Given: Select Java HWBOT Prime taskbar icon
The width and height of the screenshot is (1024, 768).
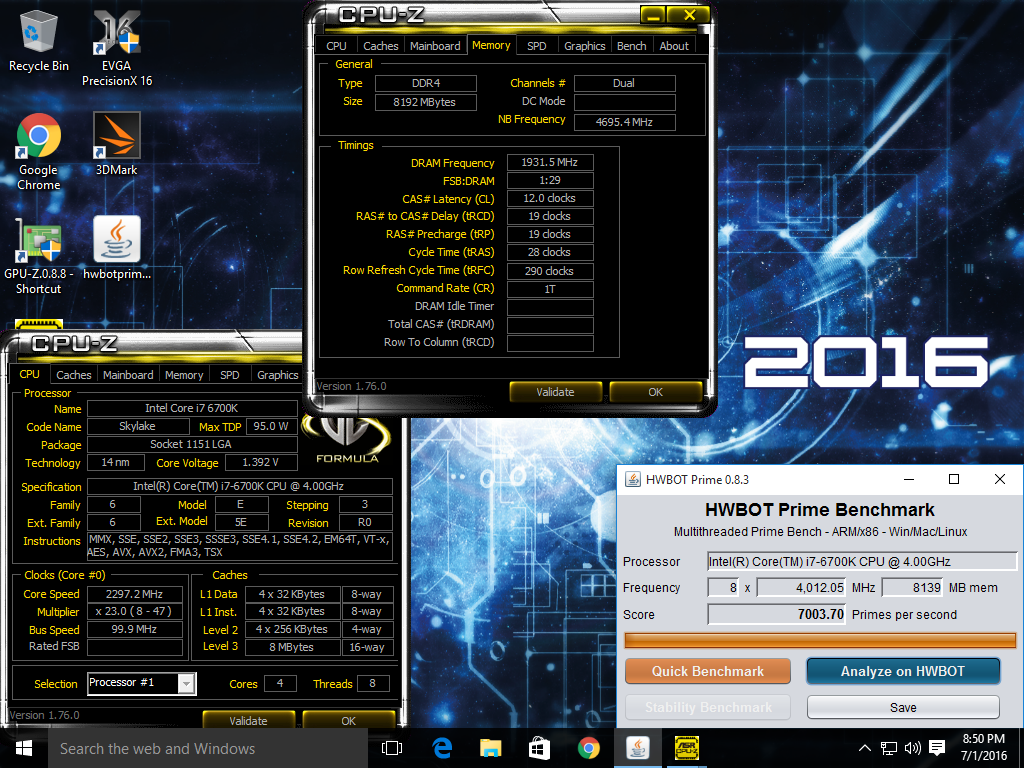Looking at the screenshot, I should coord(637,748).
